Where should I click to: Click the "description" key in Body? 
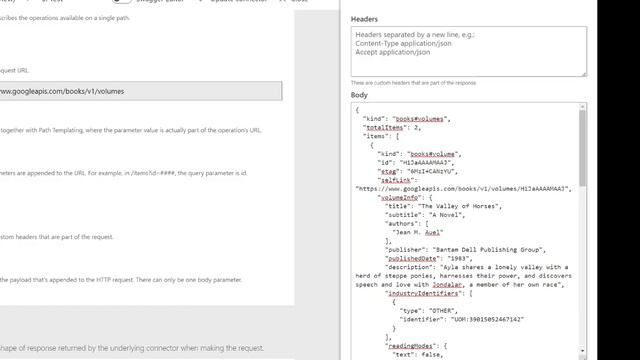coord(411,267)
